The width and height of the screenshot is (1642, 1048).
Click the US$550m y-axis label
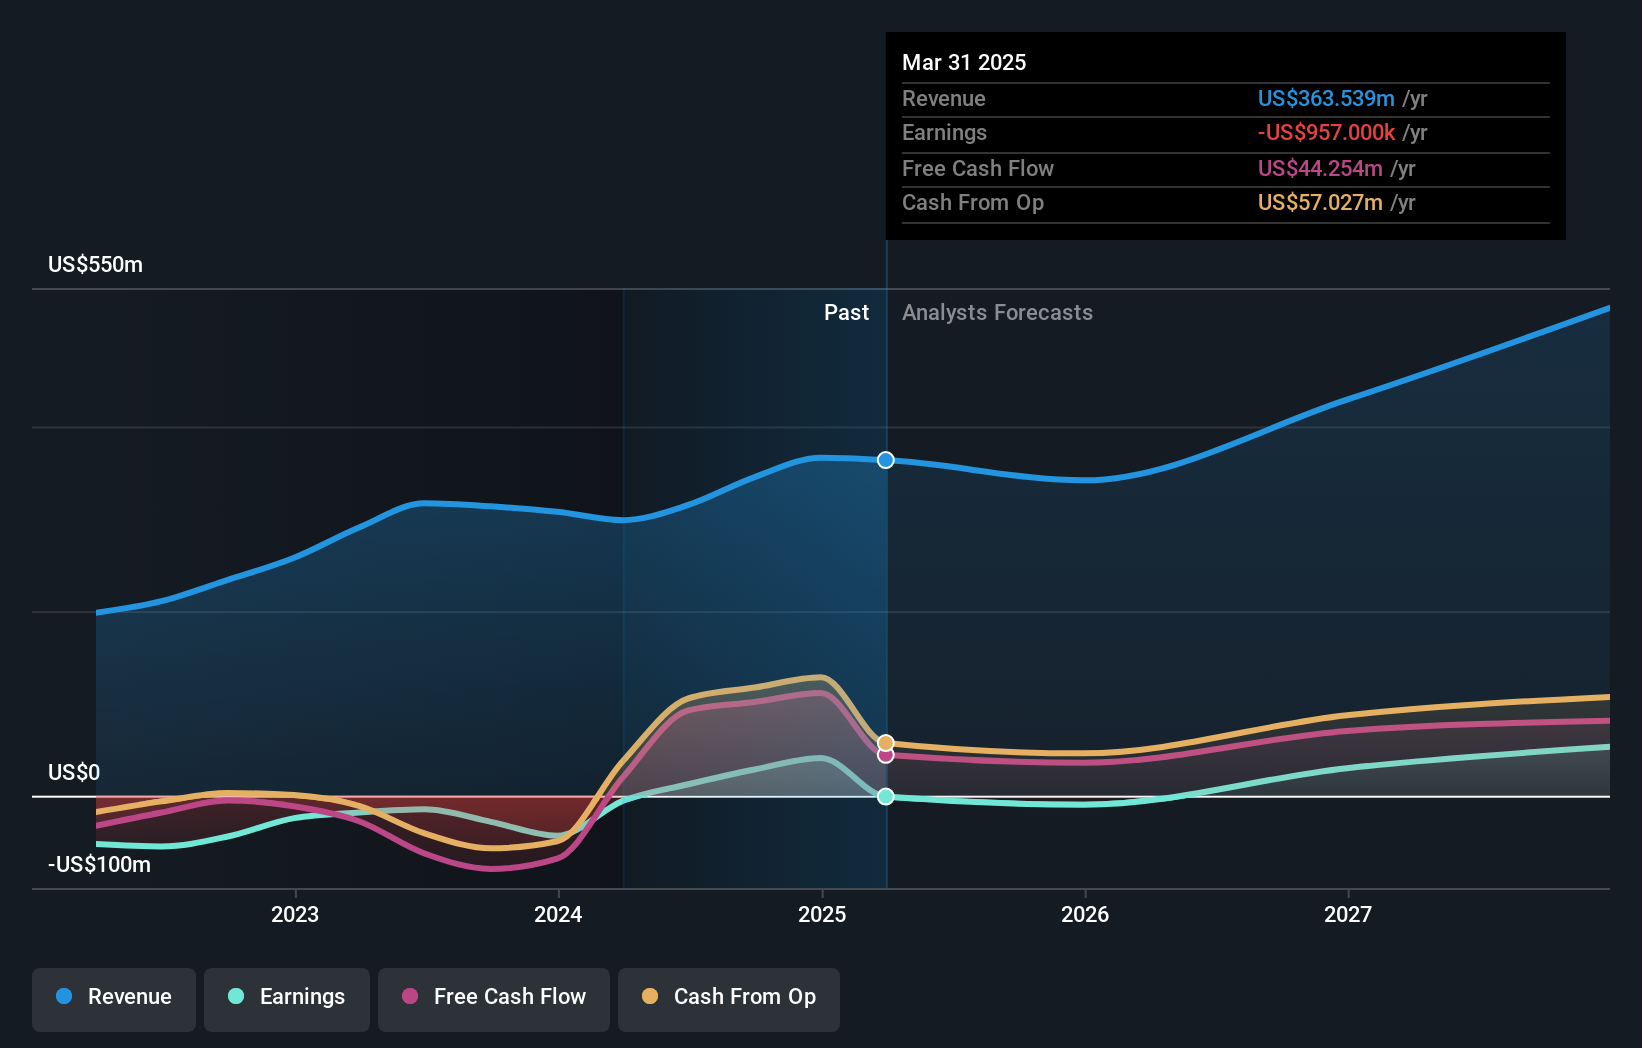pos(96,265)
